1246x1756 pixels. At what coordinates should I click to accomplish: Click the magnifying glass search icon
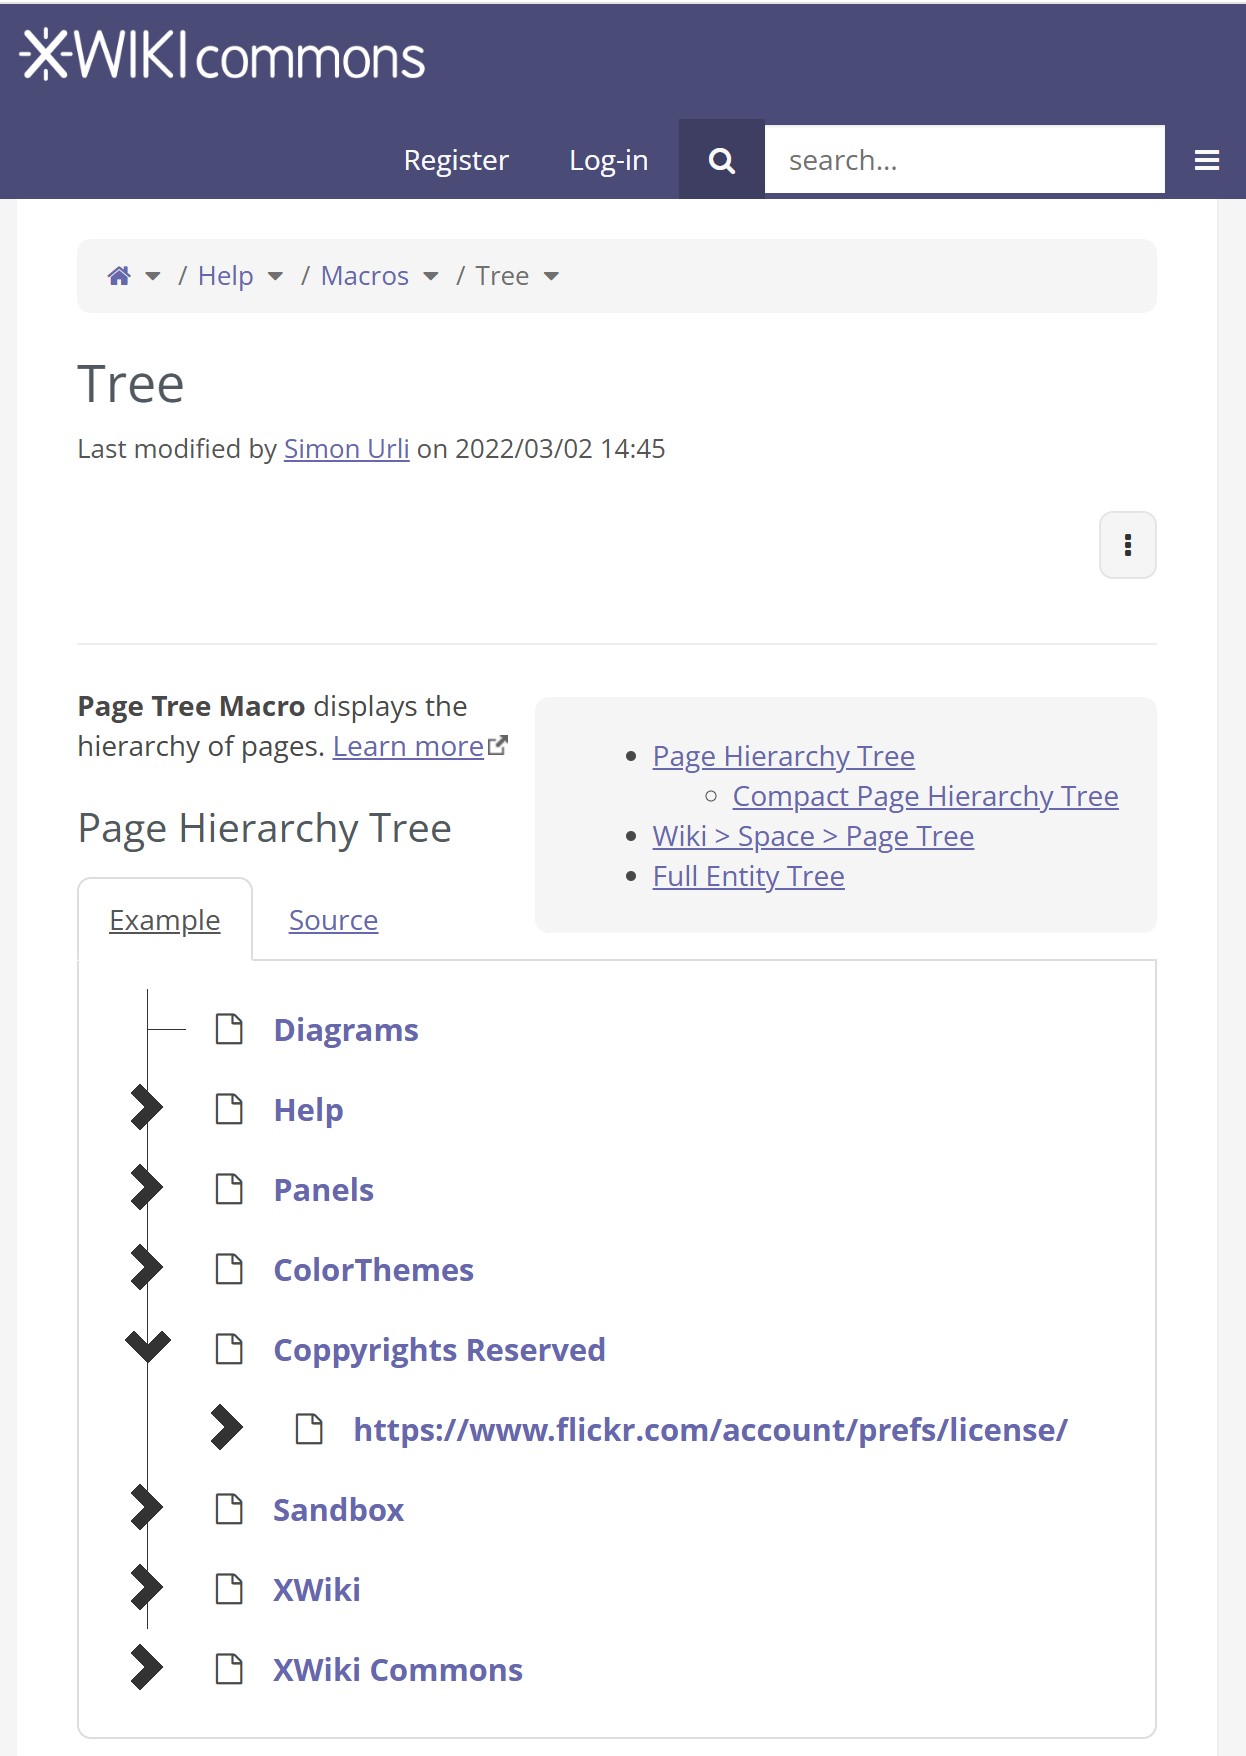721,160
